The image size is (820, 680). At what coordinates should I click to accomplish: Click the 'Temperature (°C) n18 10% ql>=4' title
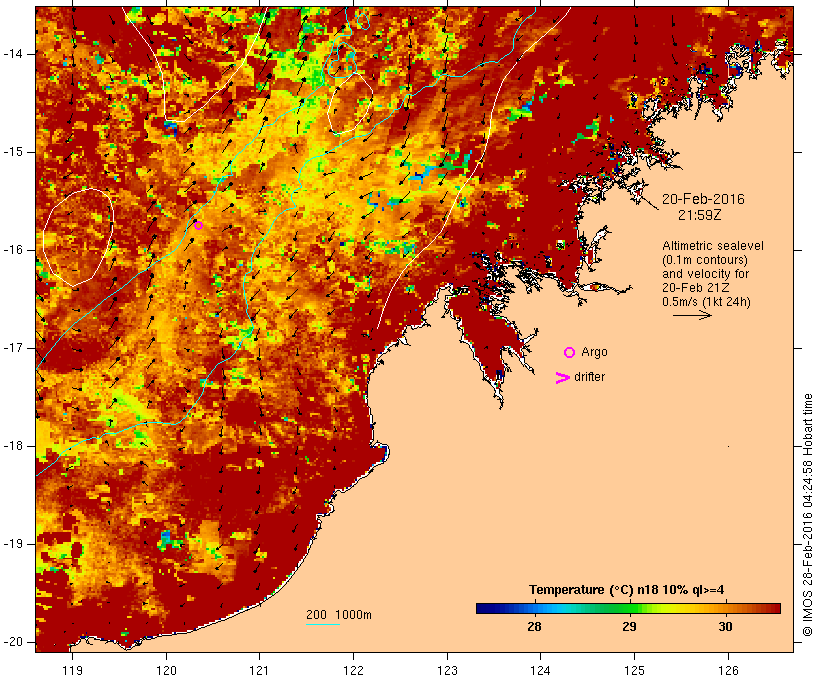click(627, 590)
